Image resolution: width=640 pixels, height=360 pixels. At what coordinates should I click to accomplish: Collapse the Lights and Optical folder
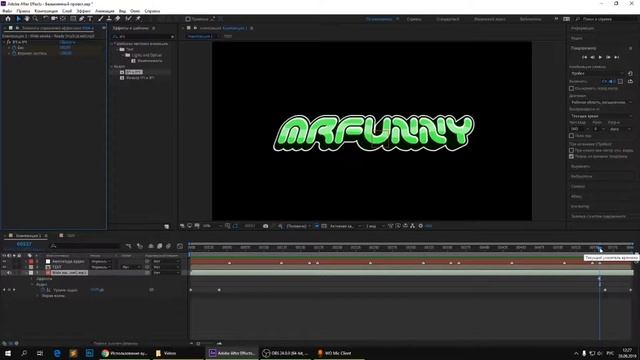[x=122, y=55]
